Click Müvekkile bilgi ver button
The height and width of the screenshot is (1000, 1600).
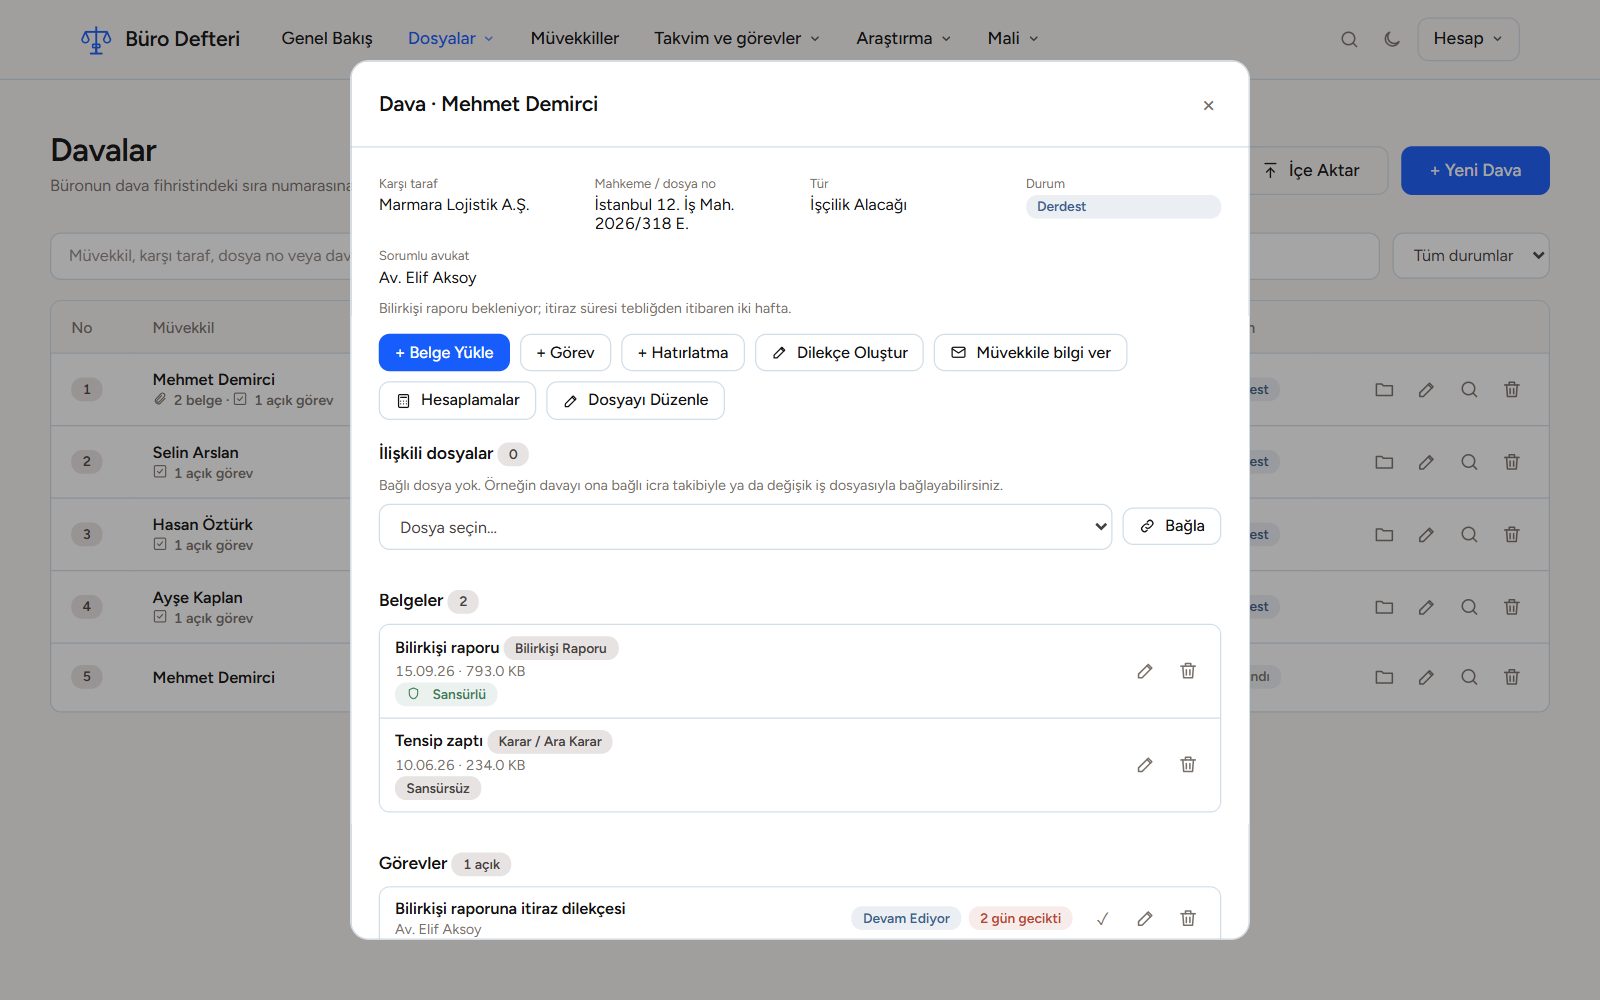tap(1030, 353)
